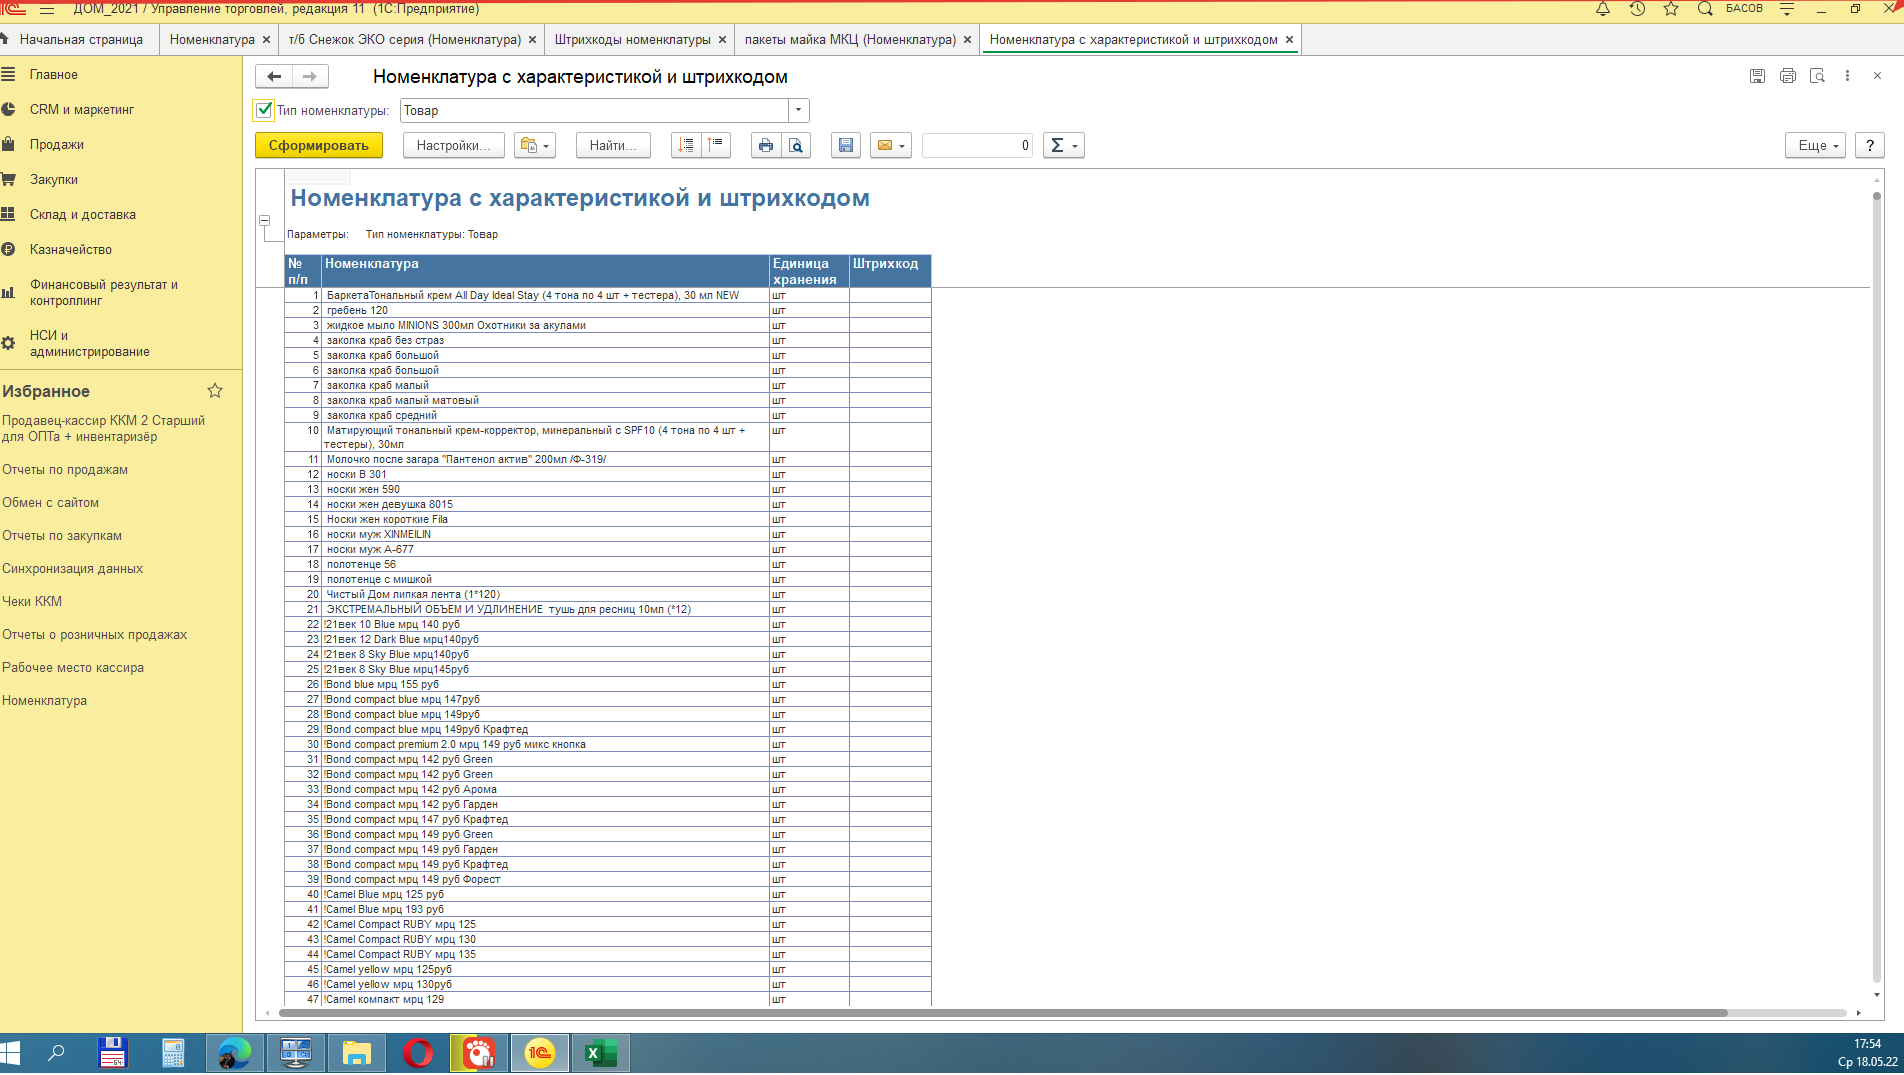Screen dimensions: 1904x1075
Task: Open Казначейство section
Action: pyautogui.click(x=70, y=250)
